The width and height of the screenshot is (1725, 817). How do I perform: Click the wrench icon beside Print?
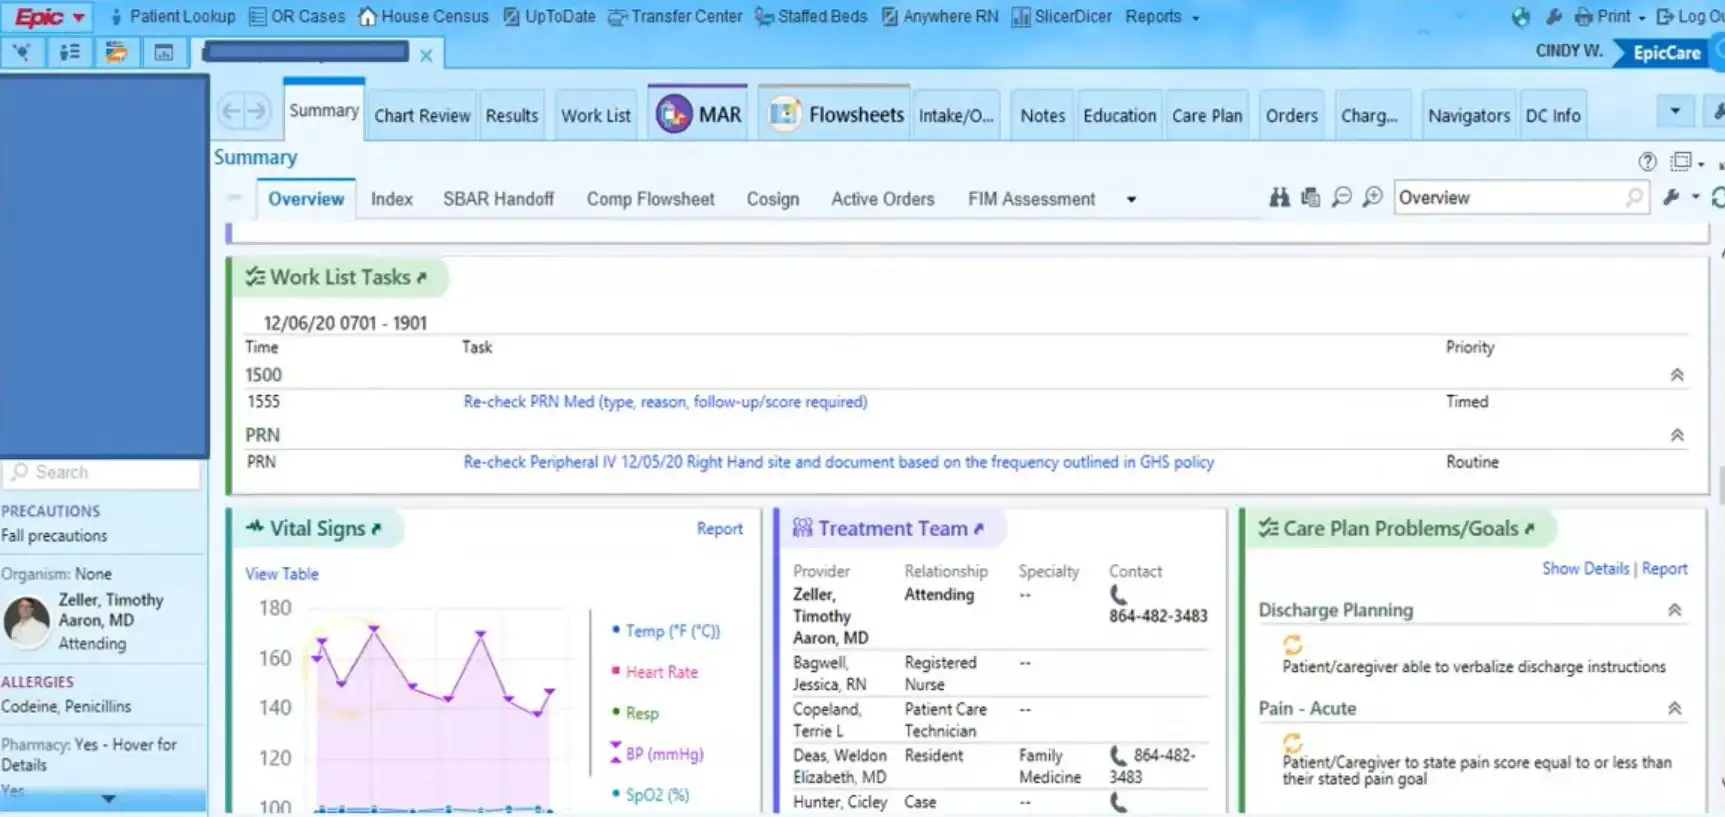tap(1554, 17)
